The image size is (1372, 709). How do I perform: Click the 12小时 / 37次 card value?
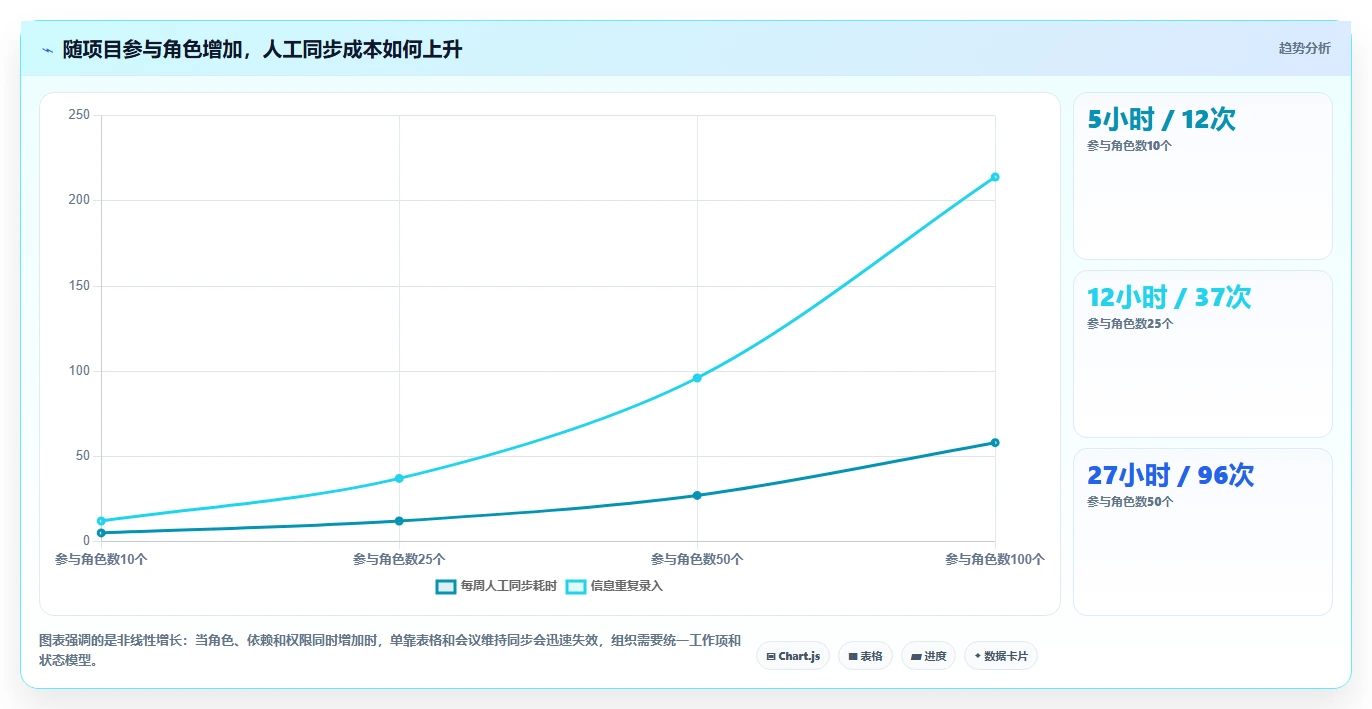tap(1169, 297)
